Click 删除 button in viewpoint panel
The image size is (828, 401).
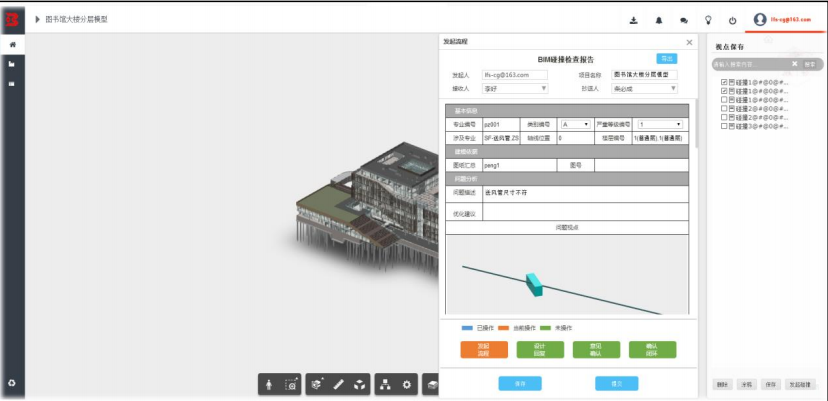(x=722, y=385)
